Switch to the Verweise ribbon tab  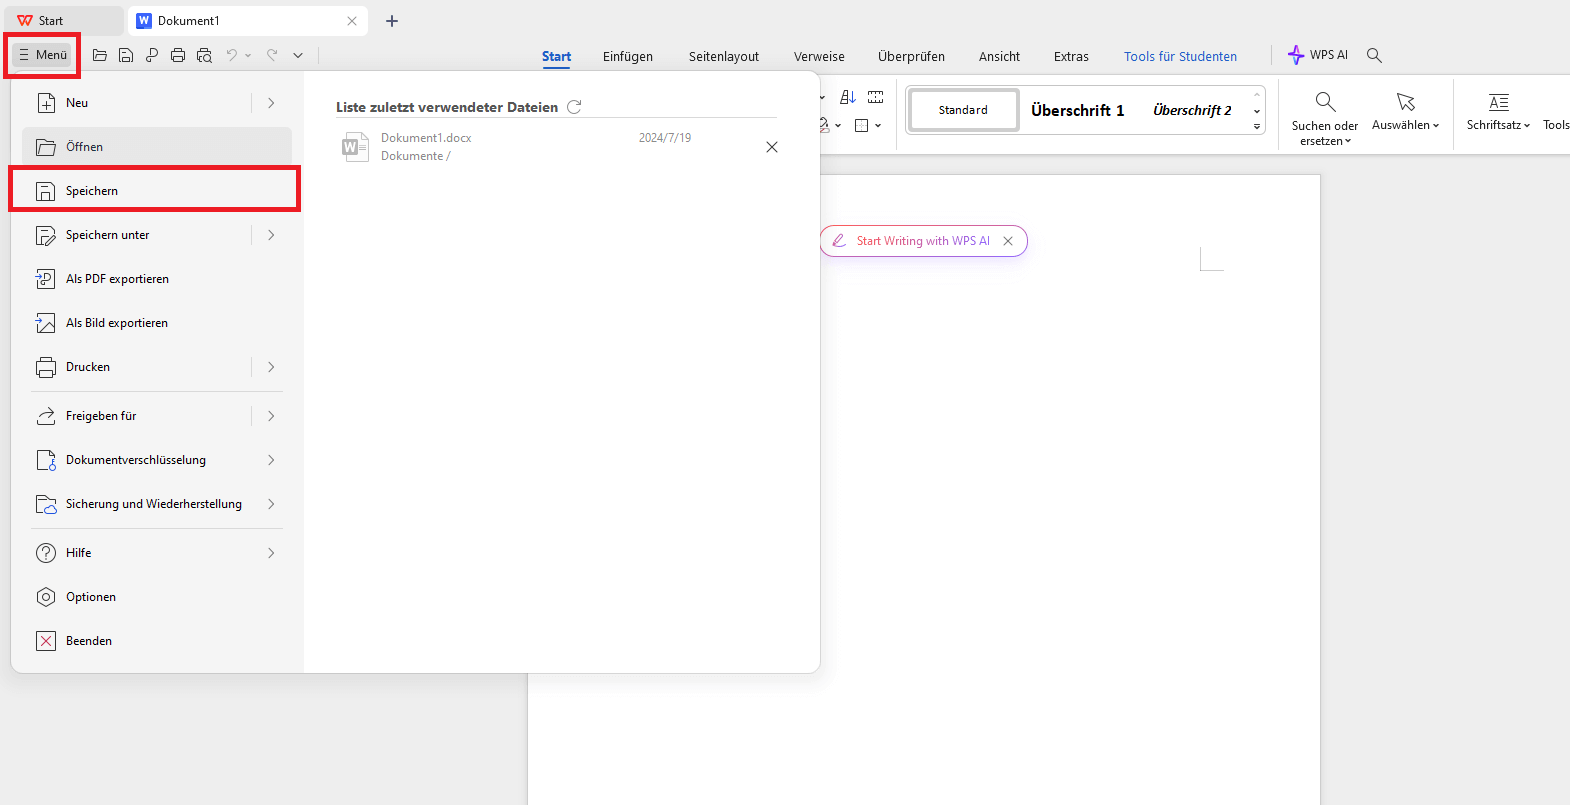[819, 56]
